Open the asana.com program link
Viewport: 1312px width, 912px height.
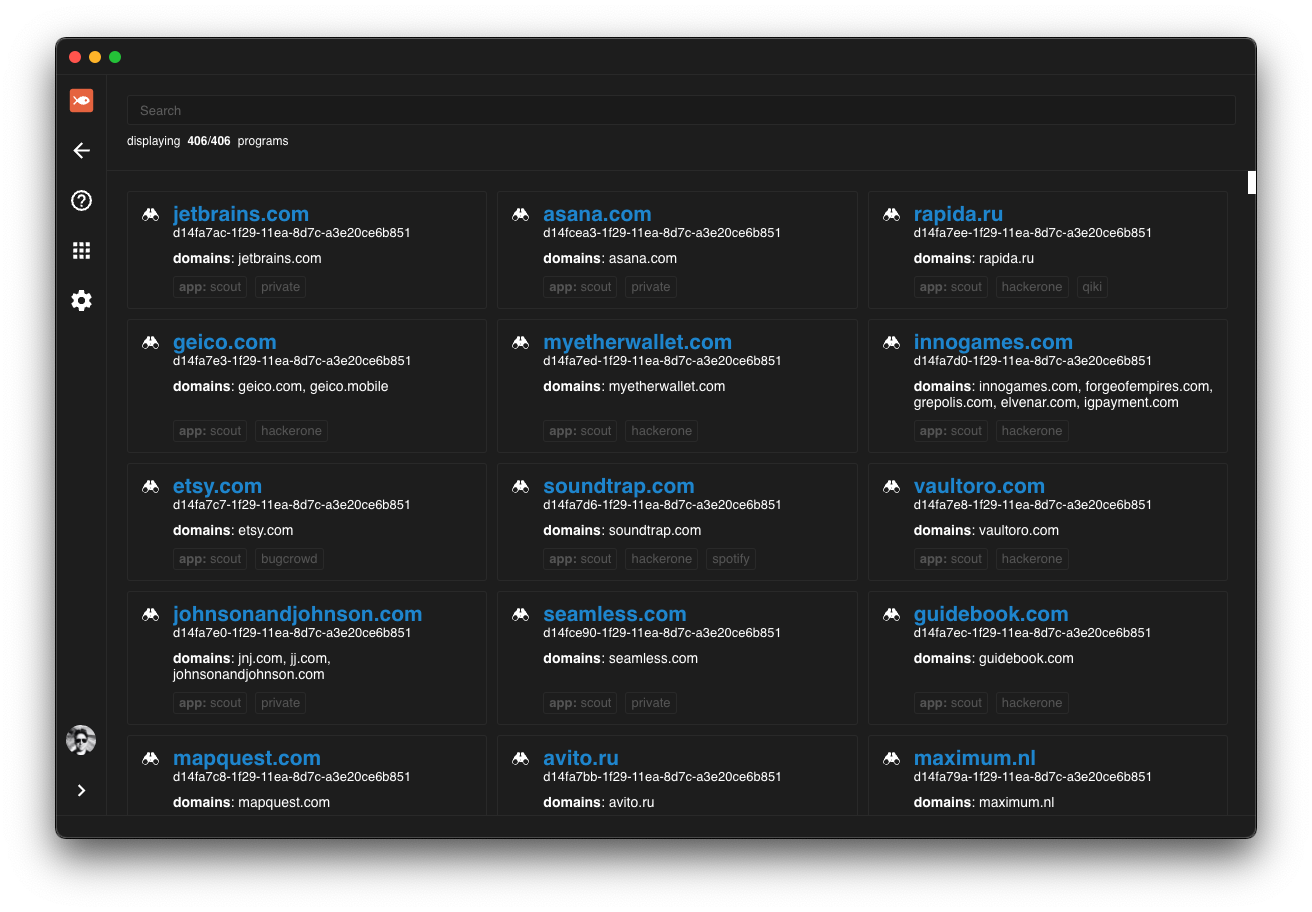coord(597,214)
